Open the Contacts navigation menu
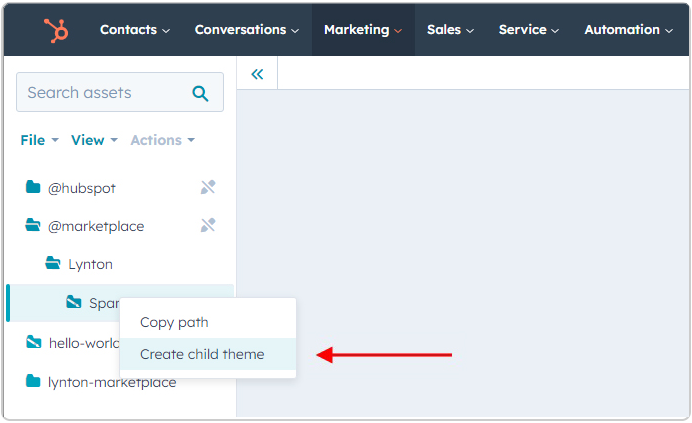692x423 pixels. tap(134, 30)
